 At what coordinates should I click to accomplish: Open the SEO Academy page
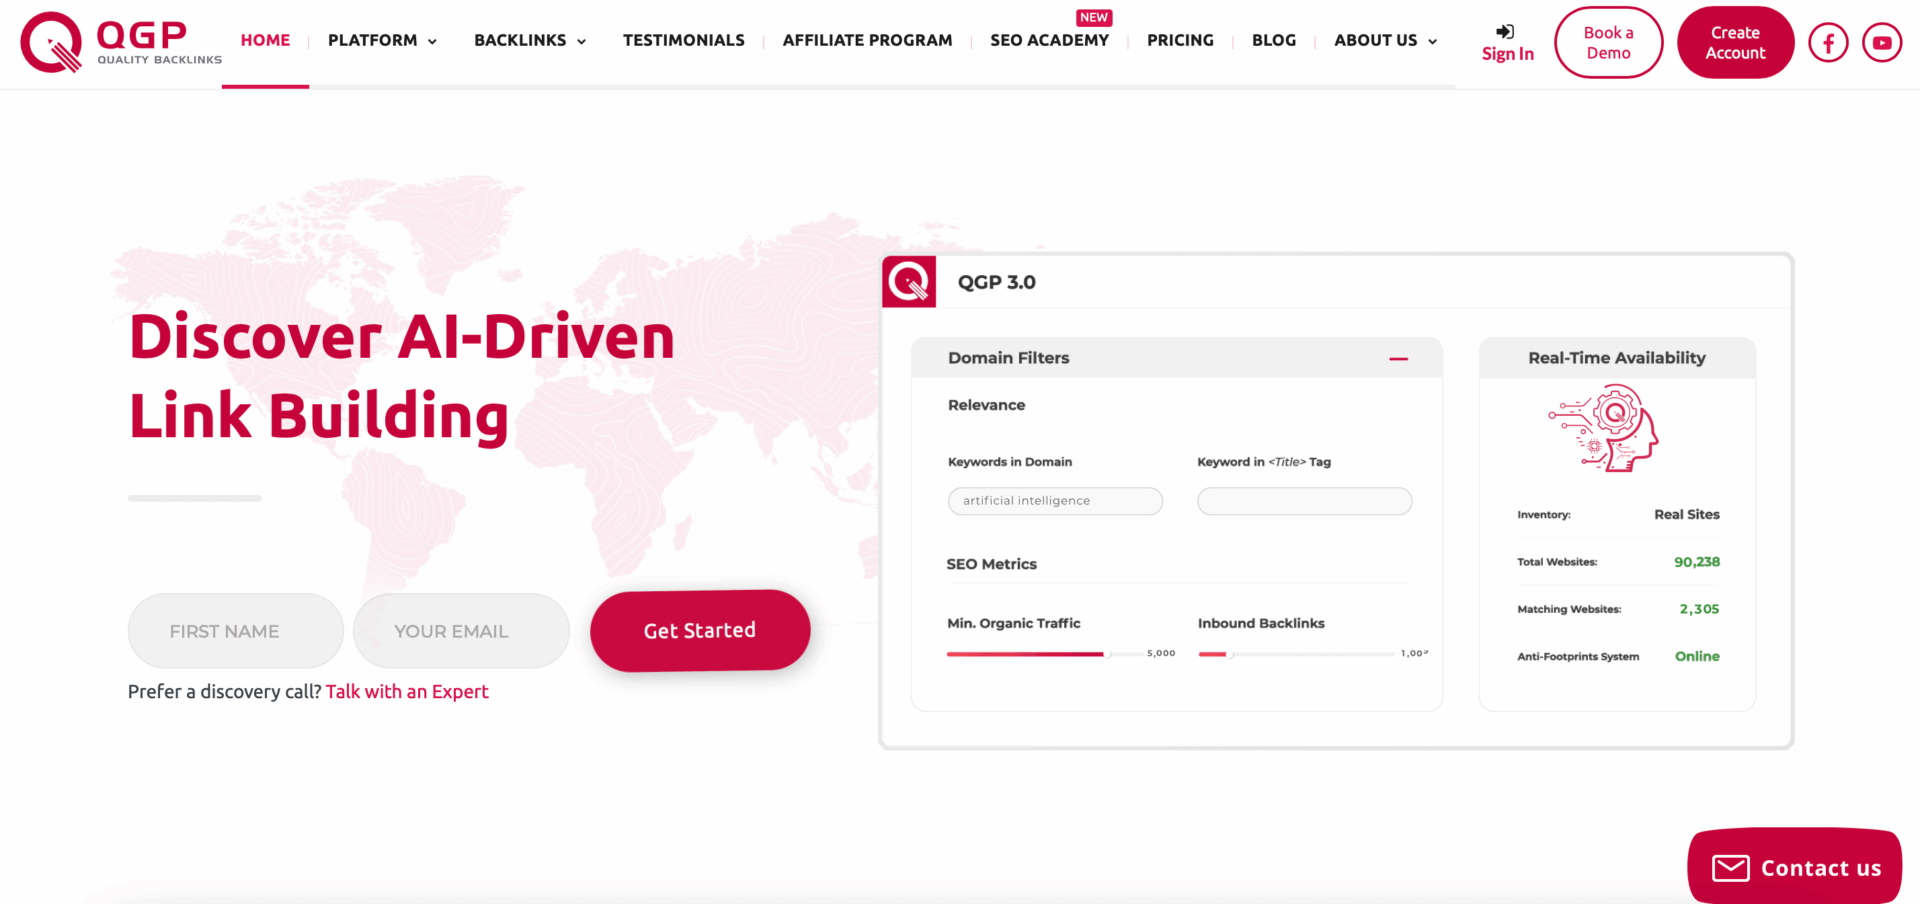(1049, 41)
